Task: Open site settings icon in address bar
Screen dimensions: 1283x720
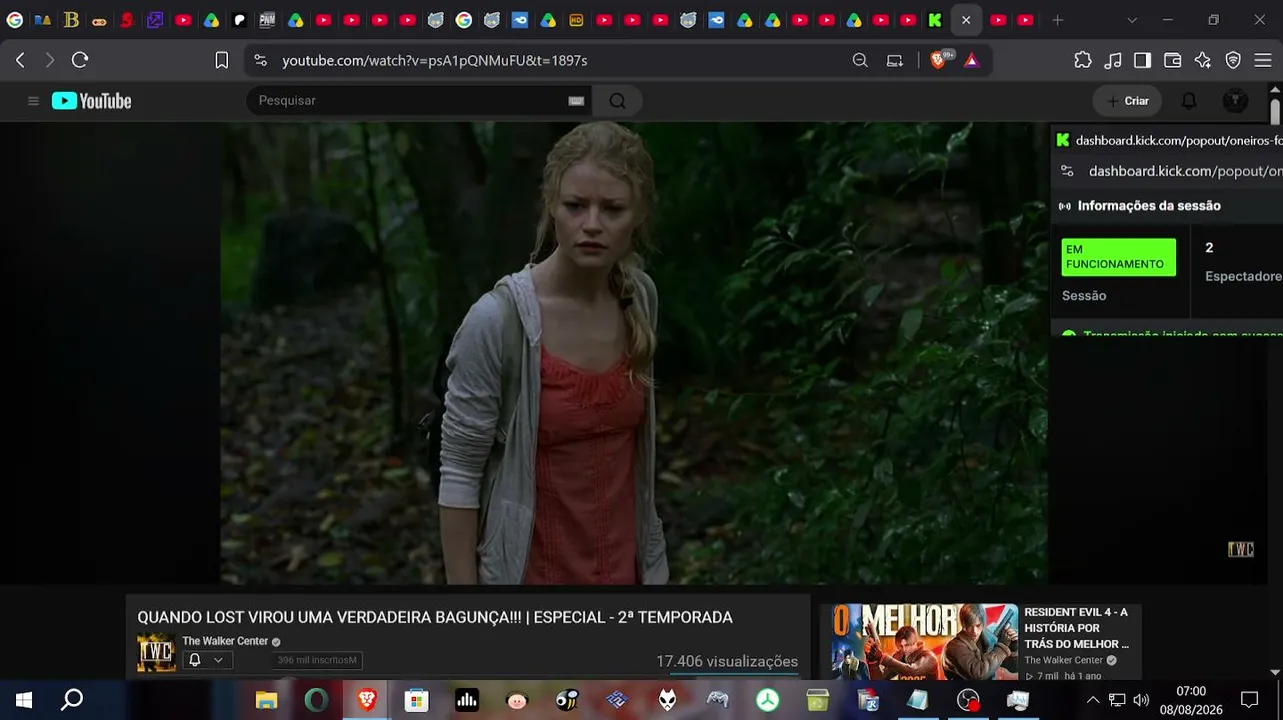Action: (261, 60)
